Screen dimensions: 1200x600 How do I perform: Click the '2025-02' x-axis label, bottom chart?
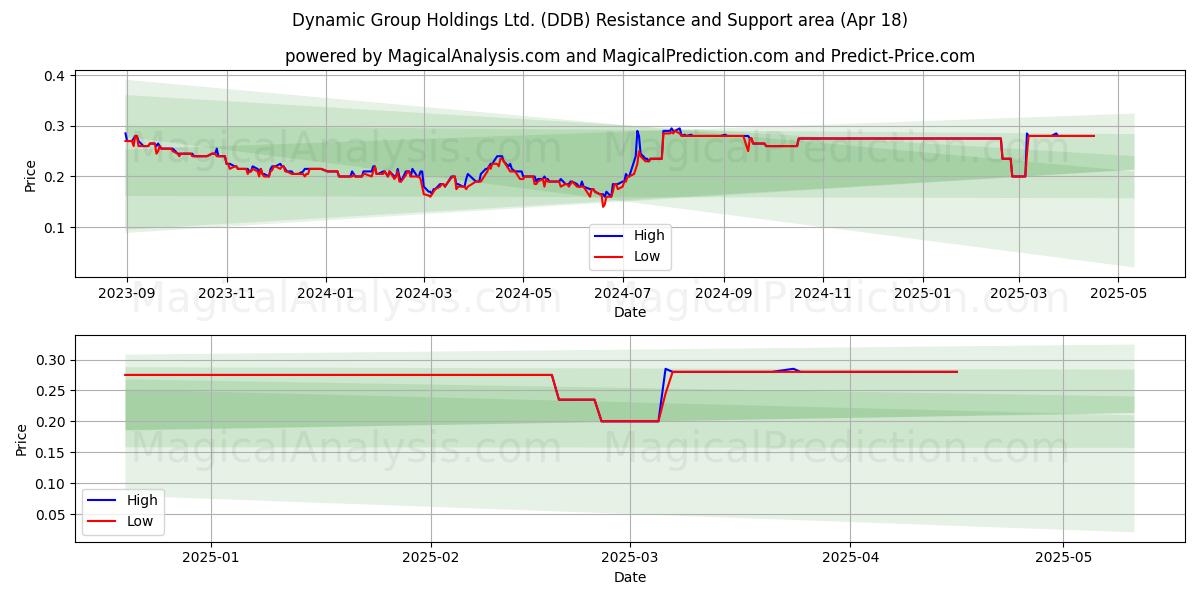[431, 559]
